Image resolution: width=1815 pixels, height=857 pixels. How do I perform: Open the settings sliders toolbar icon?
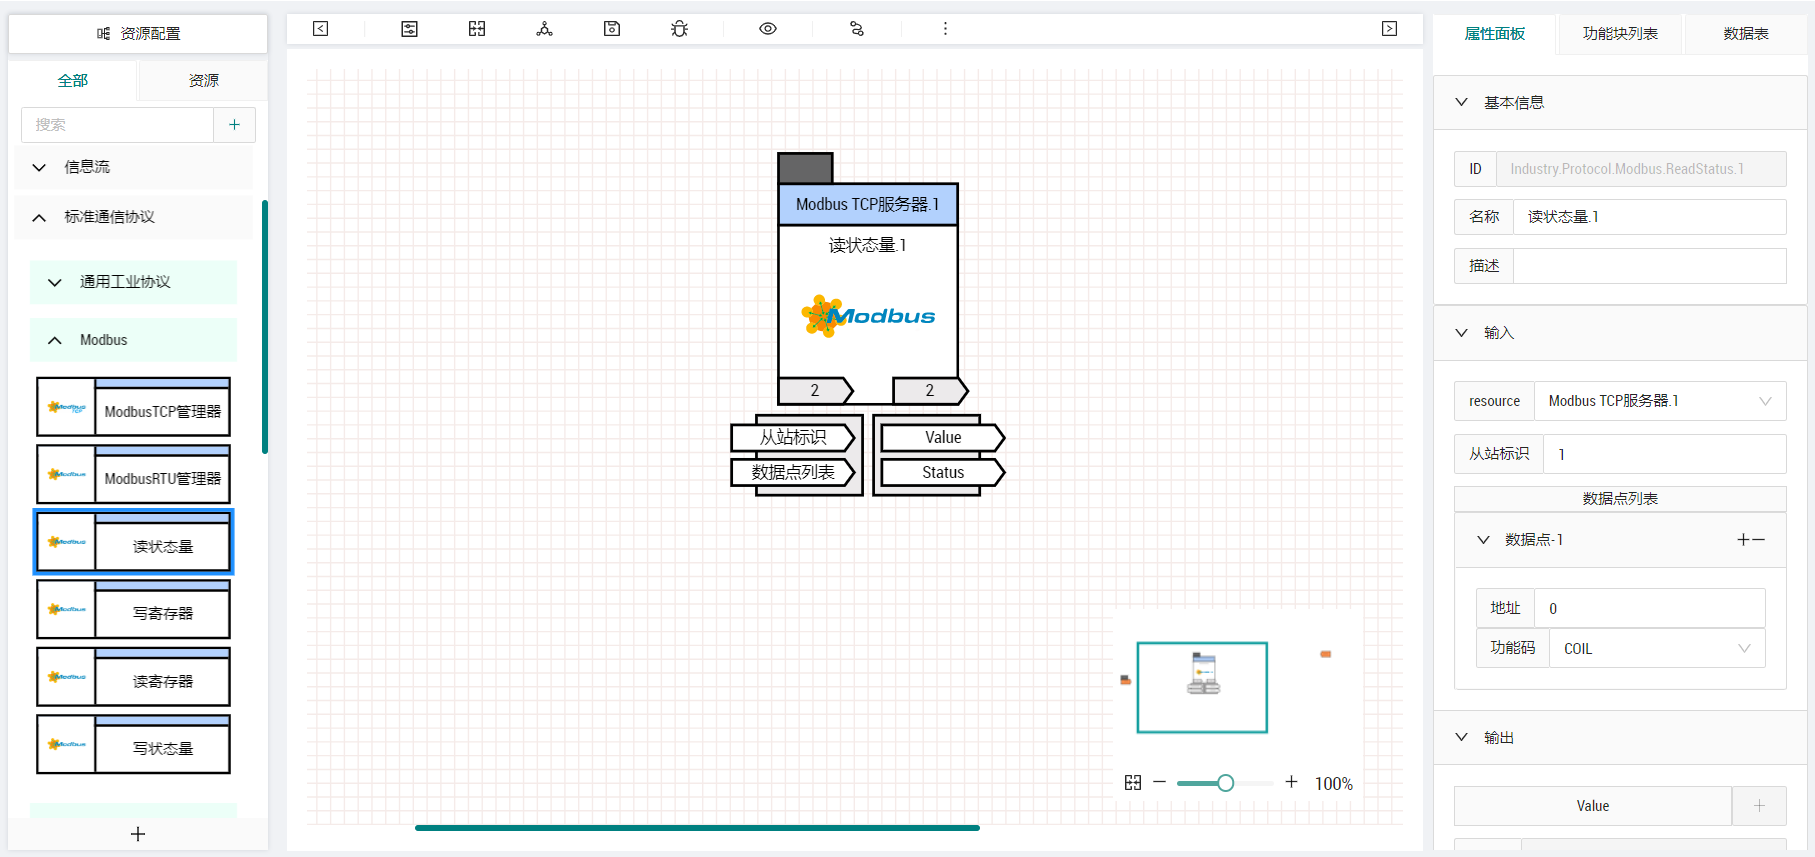409,29
